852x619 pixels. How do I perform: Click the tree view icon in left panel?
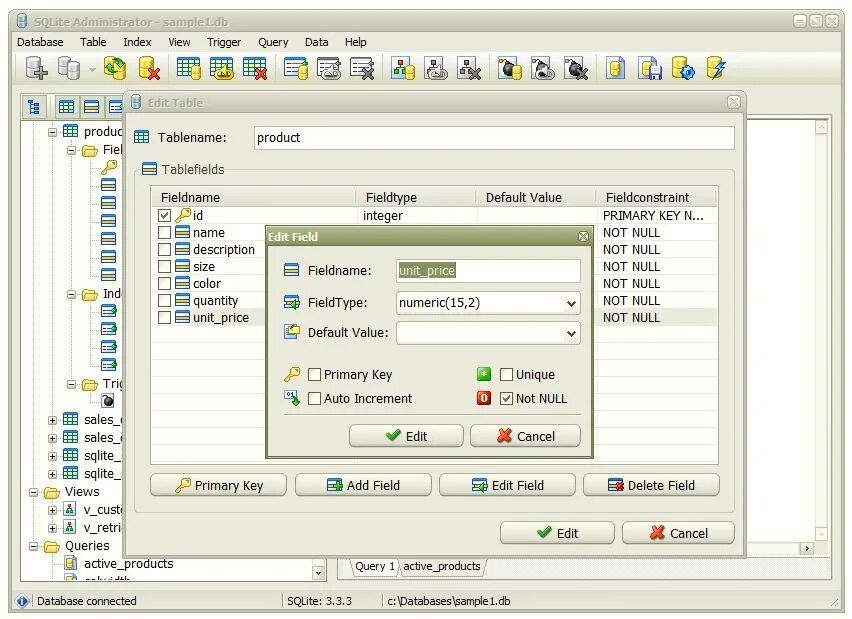pyautogui.click(x=34, y=107)
